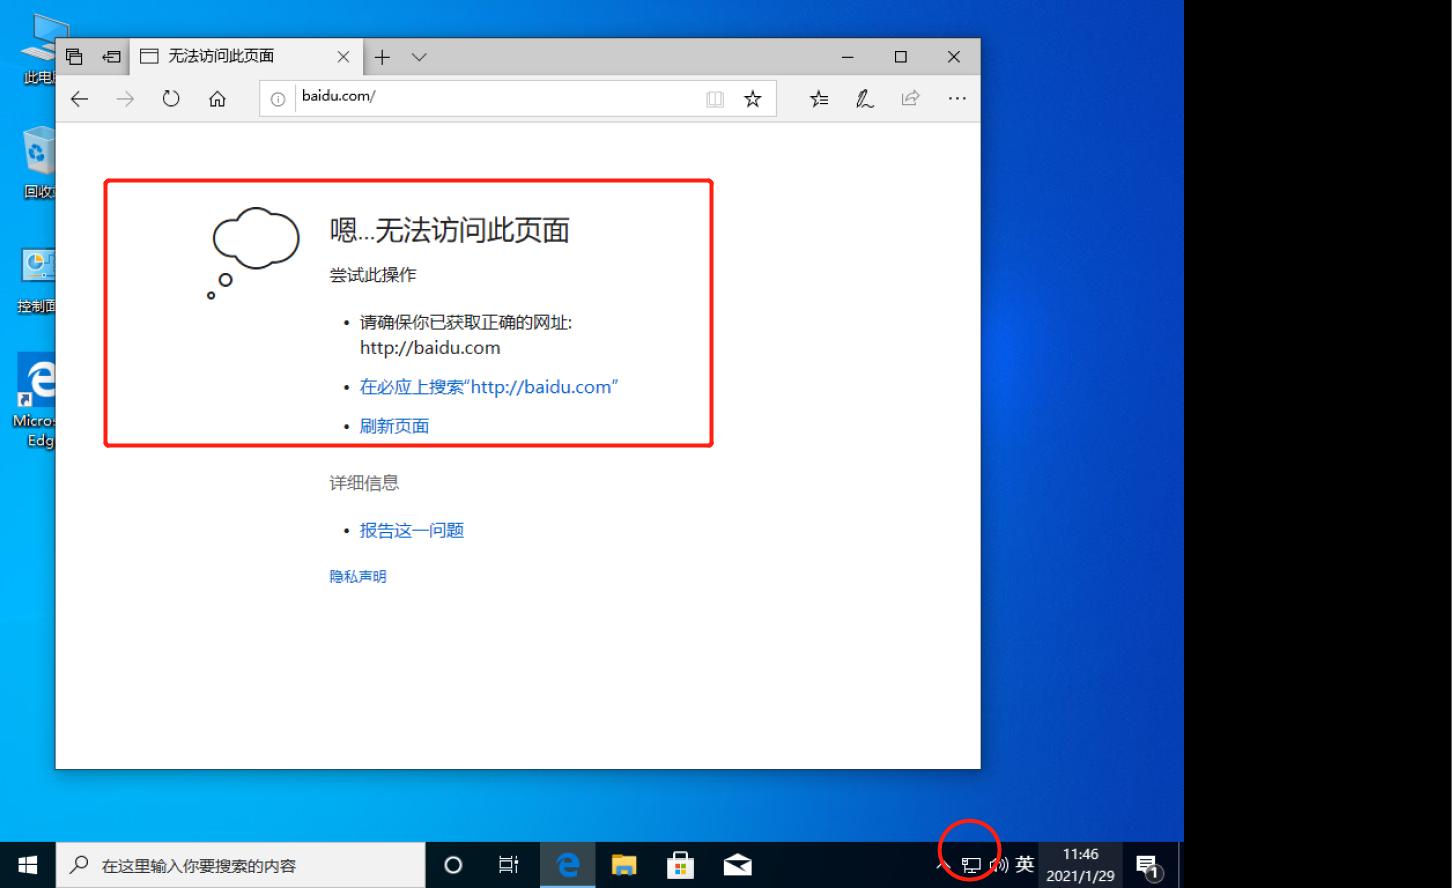This screenshot has height=888, width=1452.
Task: Select the Control Panel desktop icon
Action: [38, 281]
